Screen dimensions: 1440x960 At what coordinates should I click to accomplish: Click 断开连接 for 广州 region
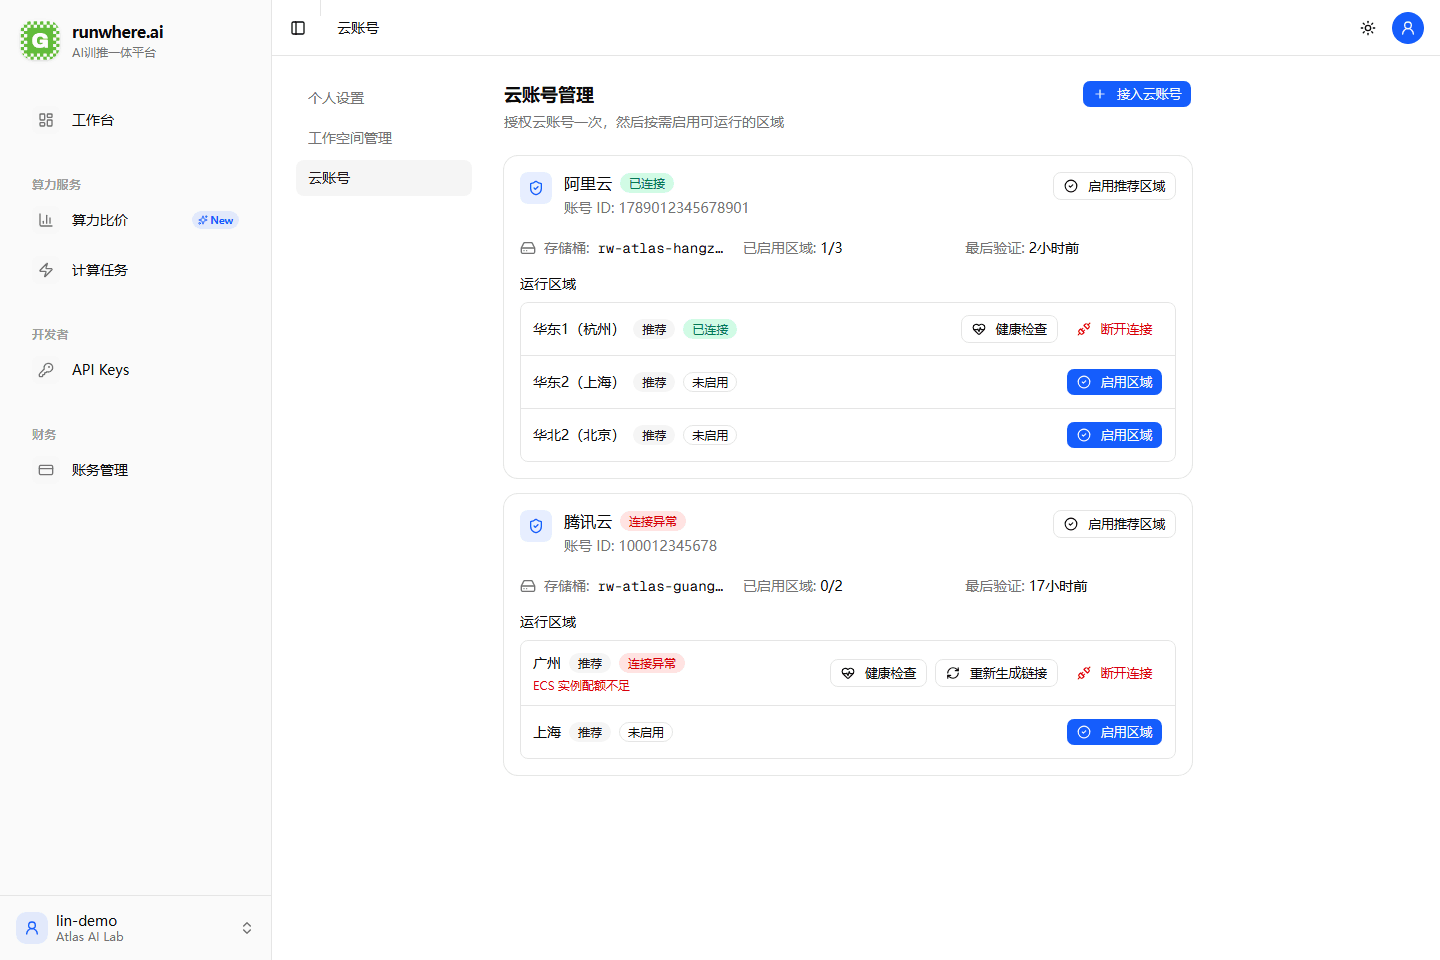tap(1114, 673)
